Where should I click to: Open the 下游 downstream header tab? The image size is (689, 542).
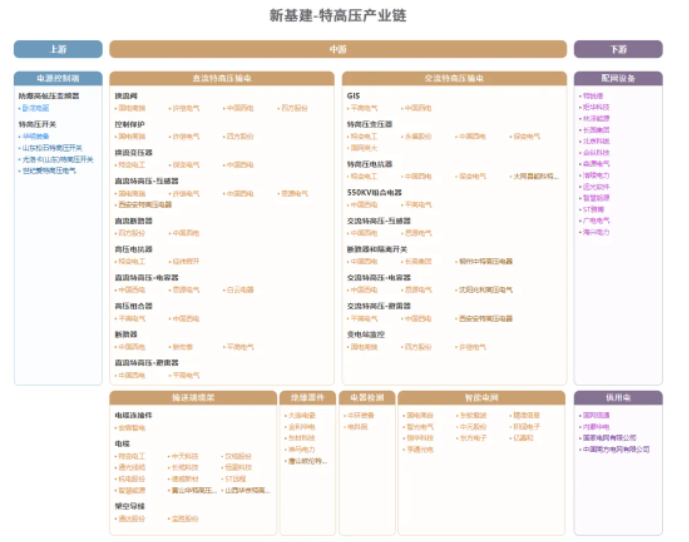[x=617, y=49]
